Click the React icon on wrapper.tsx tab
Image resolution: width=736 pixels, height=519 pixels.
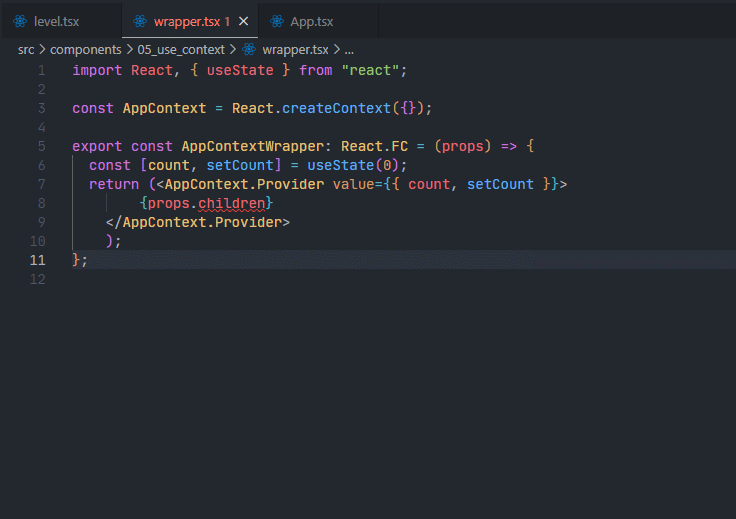[x=139, y=21]
